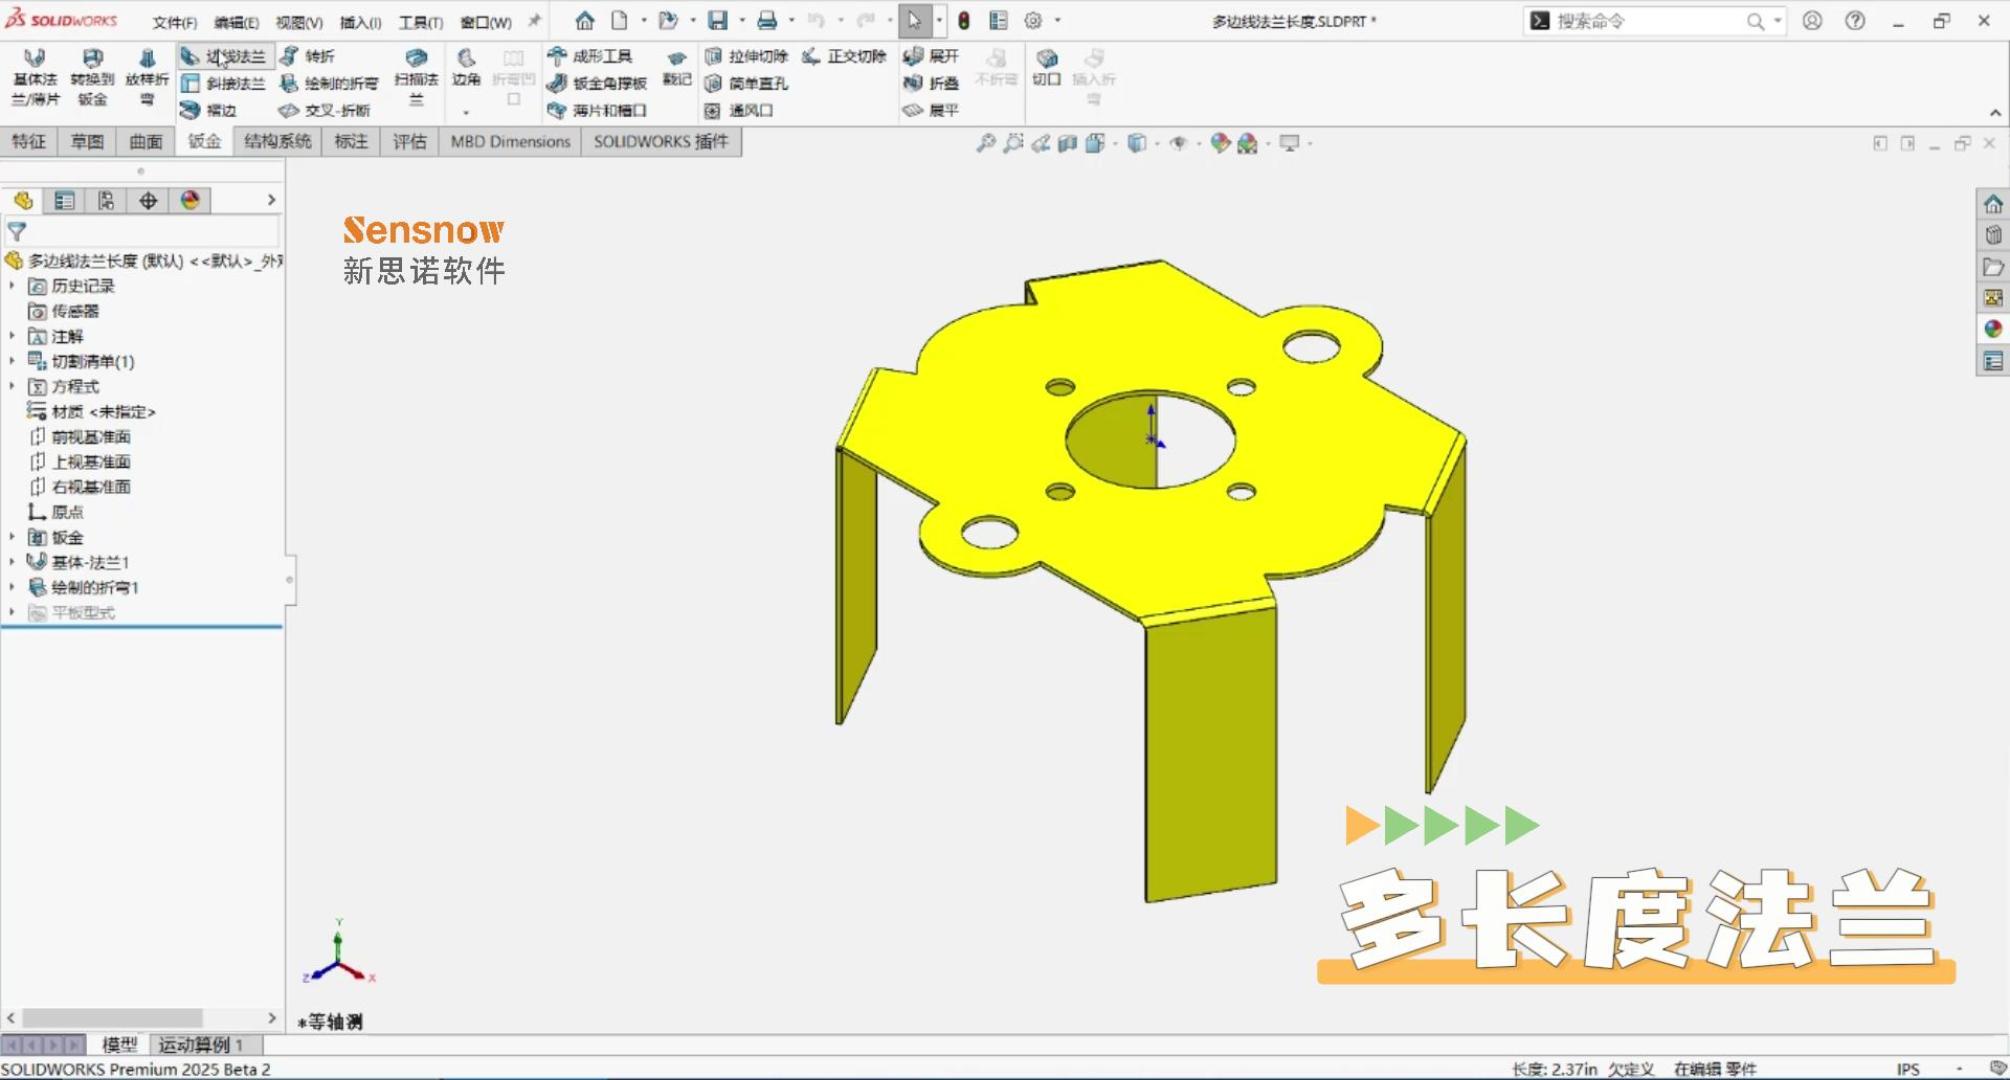Select the 拉伸切除 extruded cut tool
Screen dimensions: 2010x1080
(x=746, y=57)
